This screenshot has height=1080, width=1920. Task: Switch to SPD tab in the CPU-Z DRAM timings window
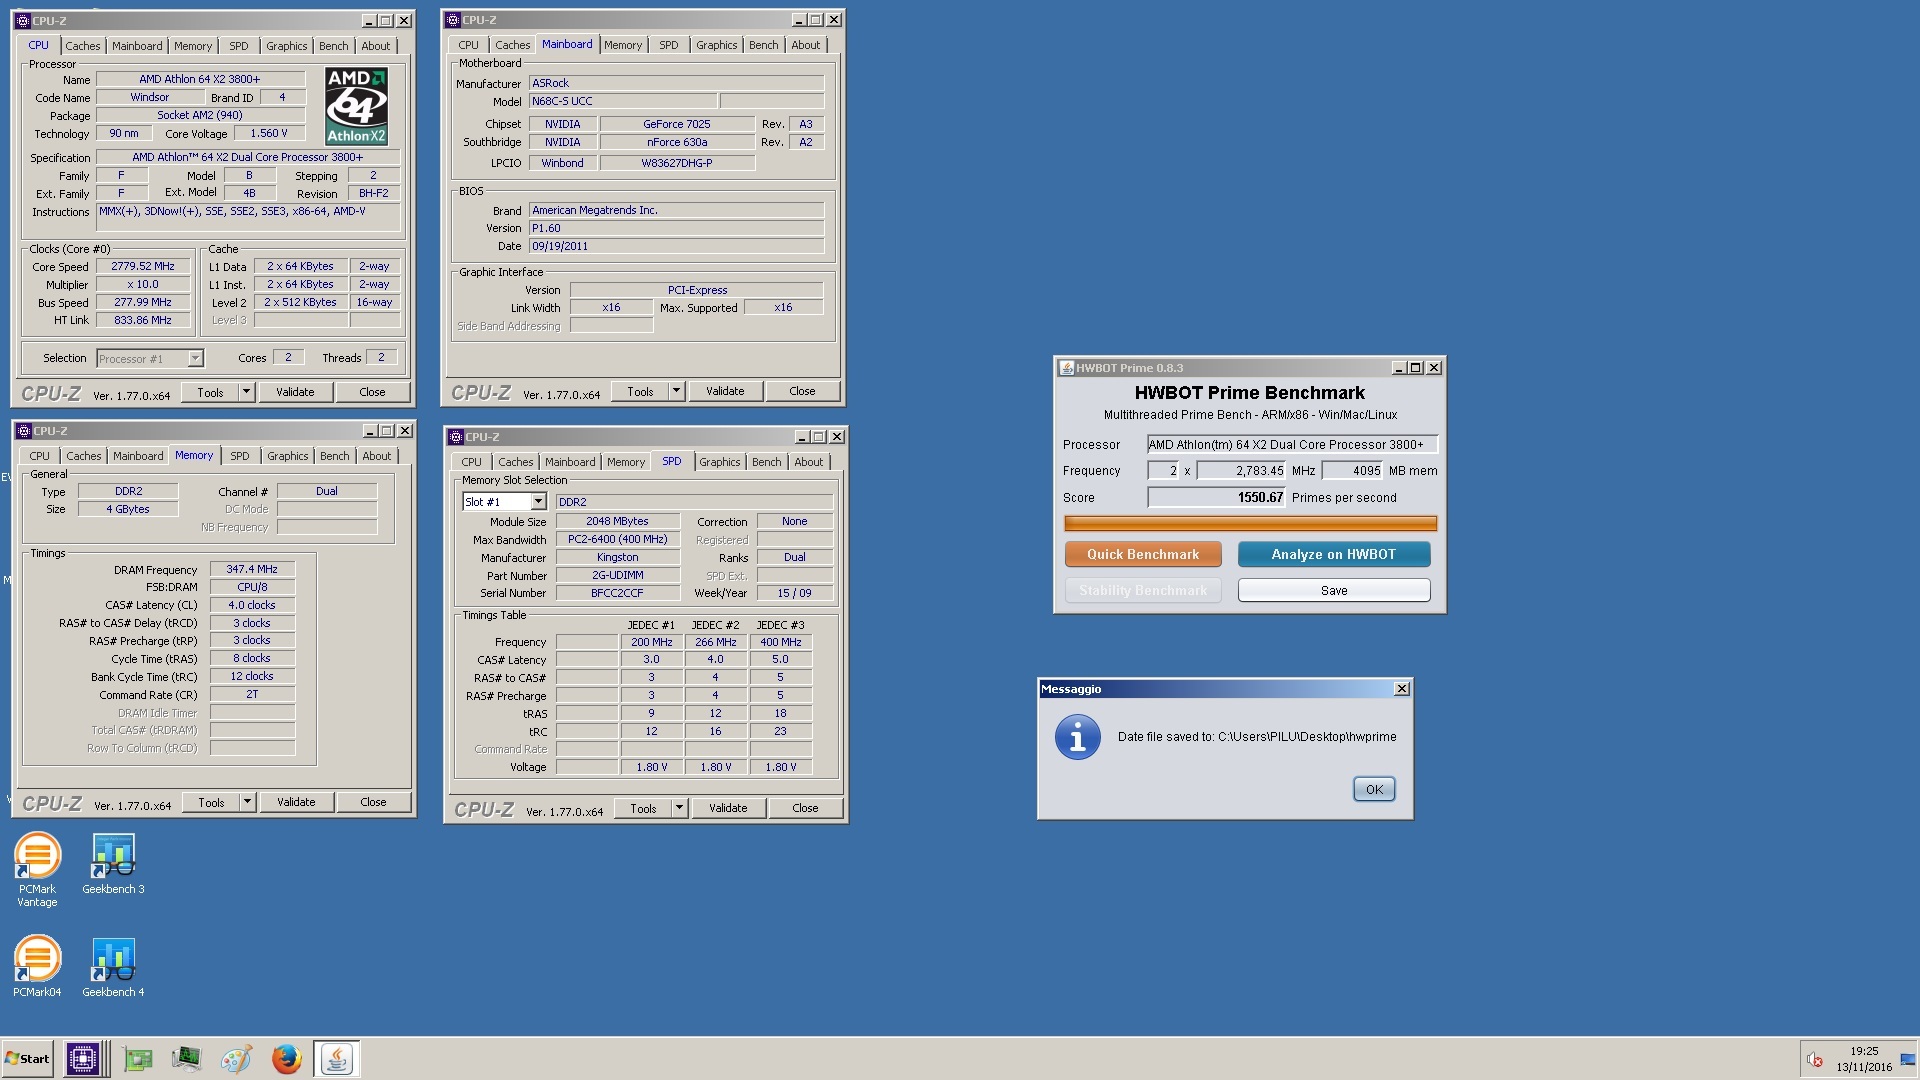tap(240, 456)
